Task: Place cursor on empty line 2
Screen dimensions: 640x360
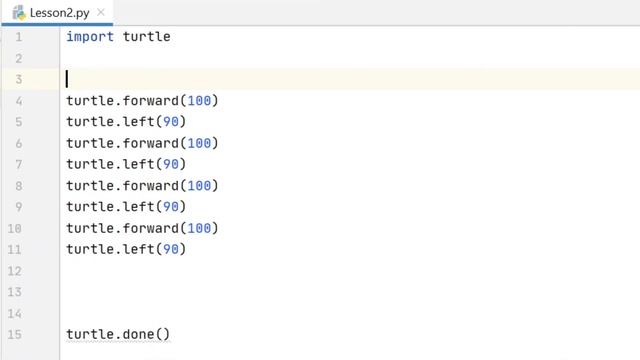Action: pos(349,58)
